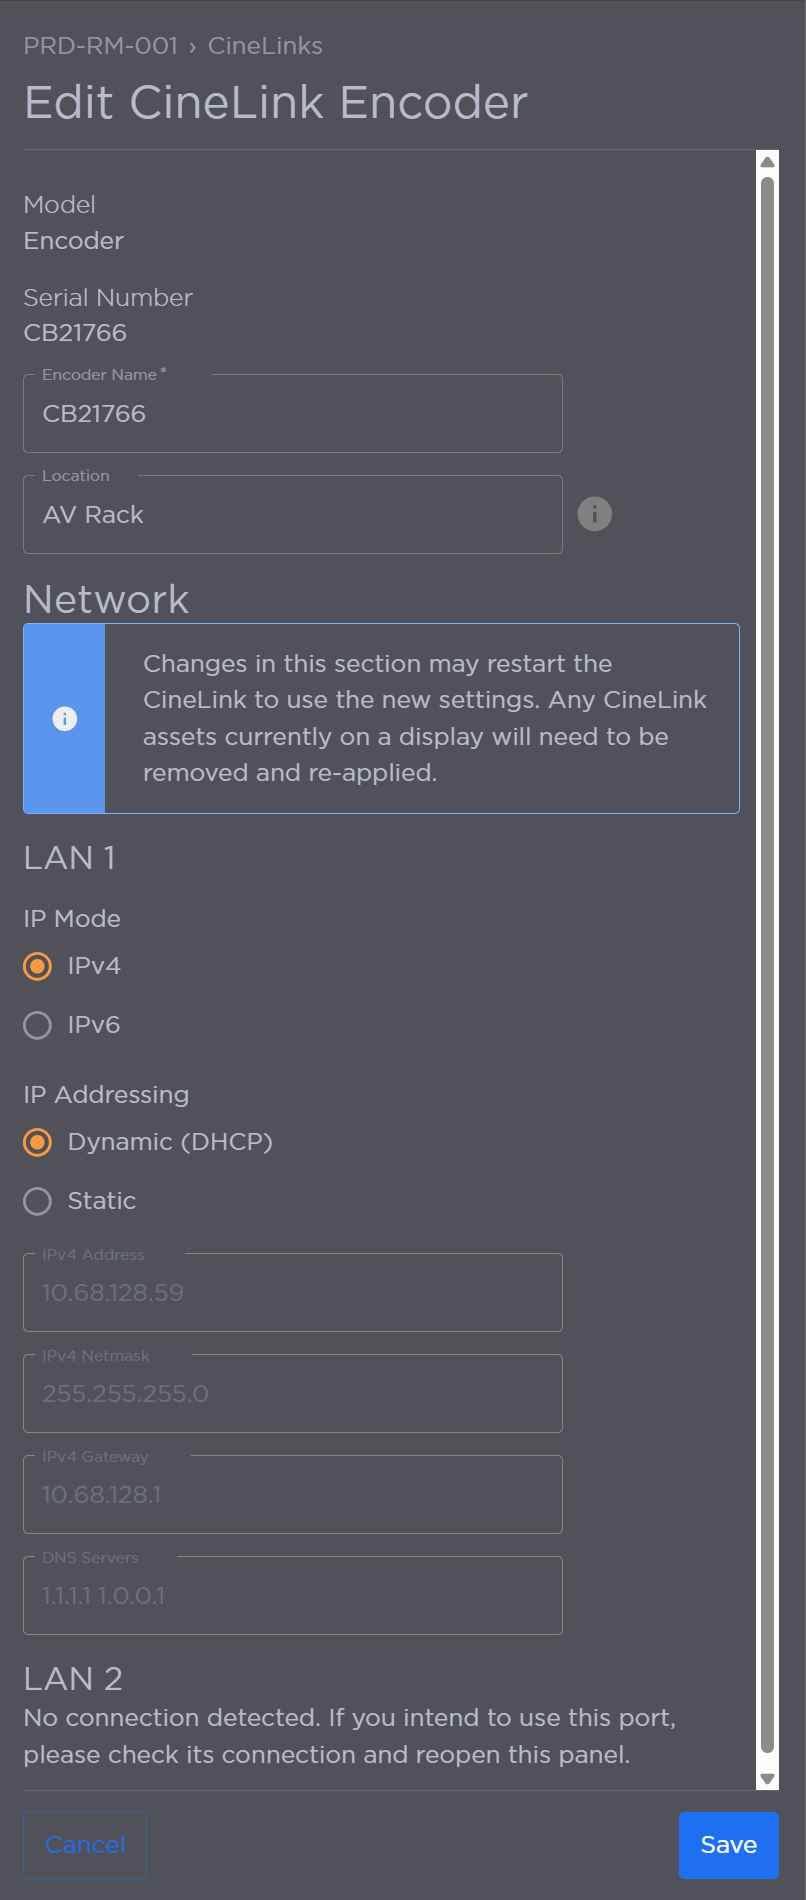Open the CineLinks breadcrumb link
Image resolution: width=806 pixels, height=1900 pixels.
265,46
